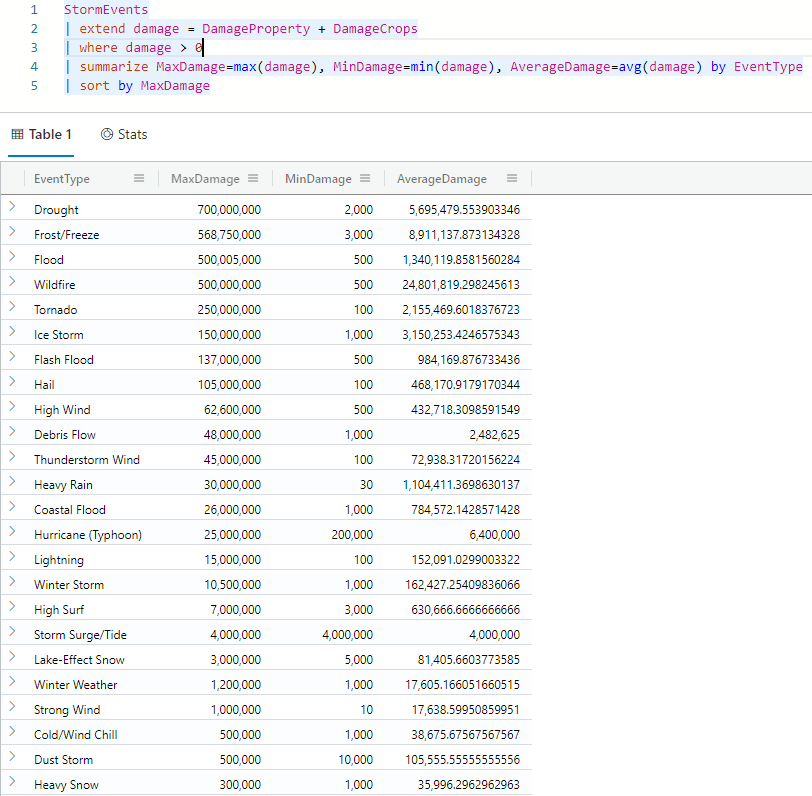
Task: Expand the Heavy Snow row
Action: [12, 781]
